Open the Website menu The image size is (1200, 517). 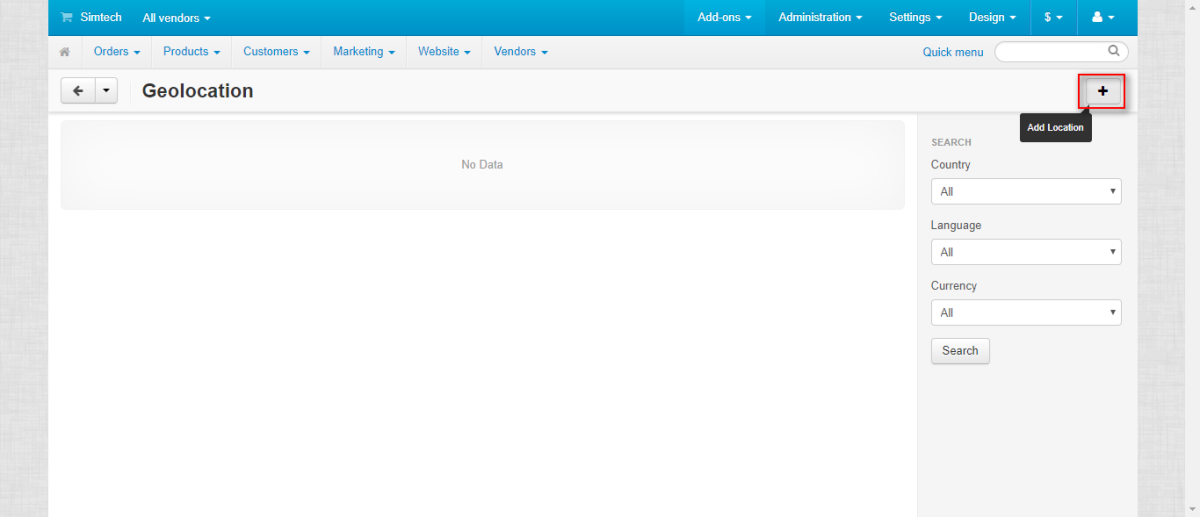point(444,52)
